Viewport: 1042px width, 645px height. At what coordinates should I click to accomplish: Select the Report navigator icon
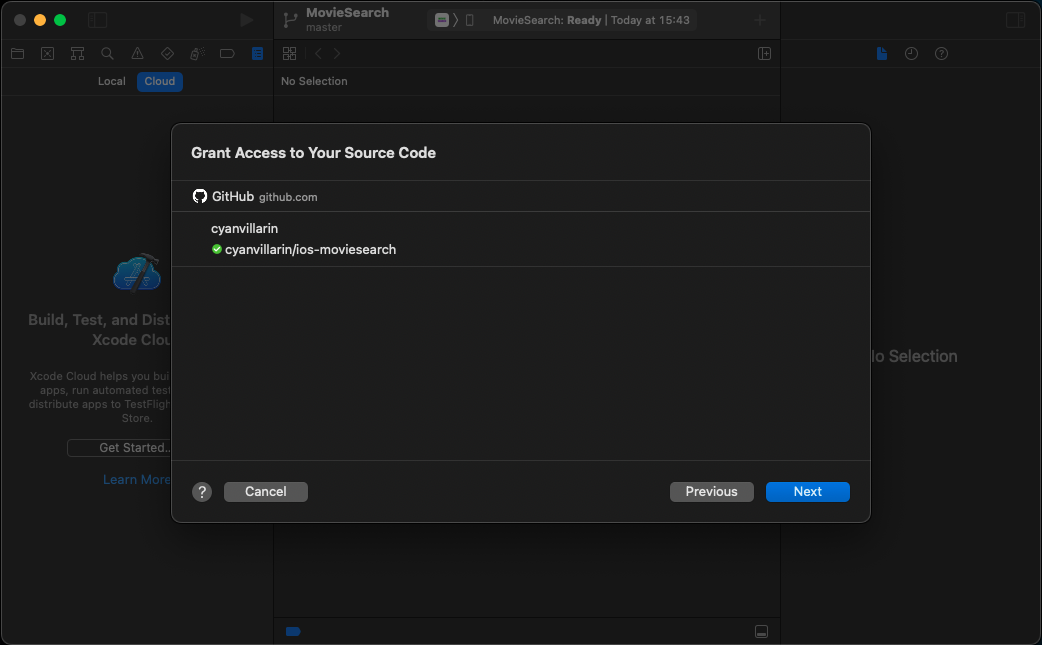click(257, 54)
